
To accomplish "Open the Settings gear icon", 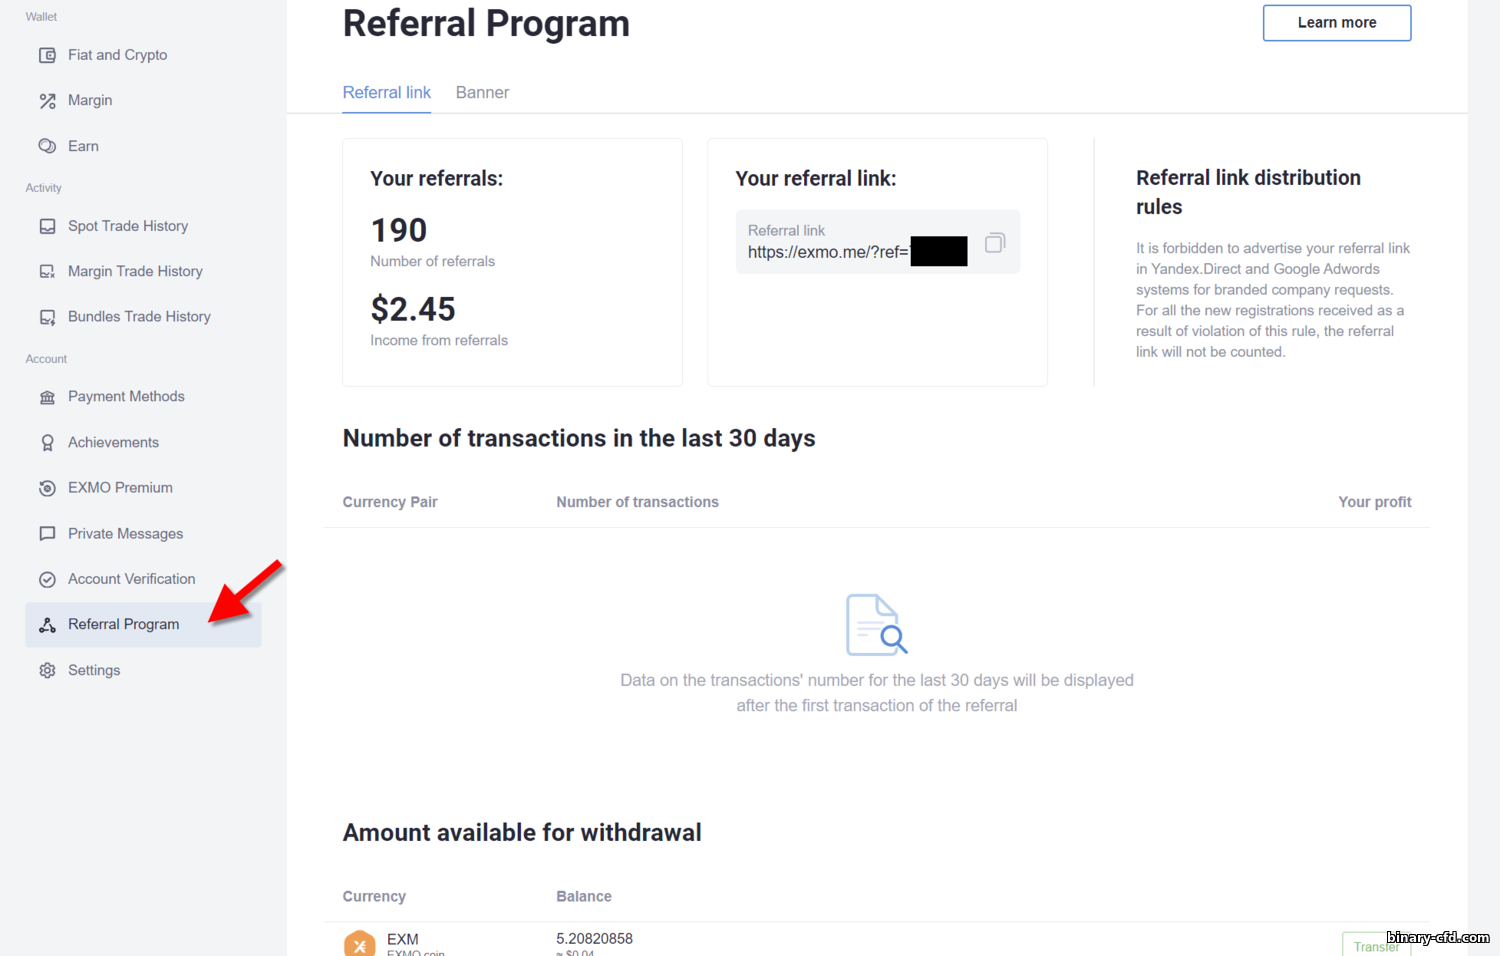I will click(x=47, y=671).
